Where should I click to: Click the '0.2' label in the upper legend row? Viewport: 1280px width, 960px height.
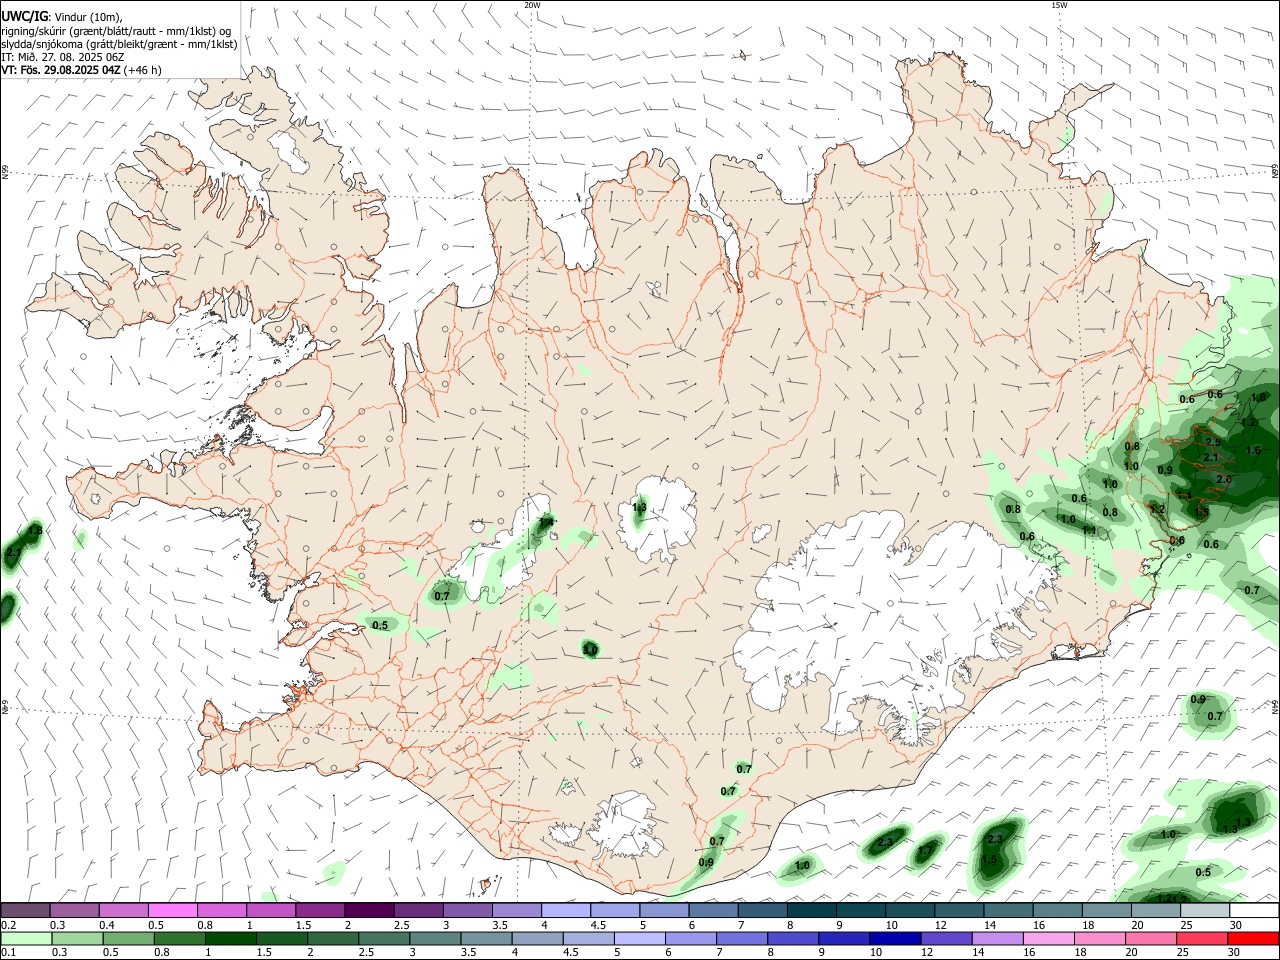coord(8,925)
